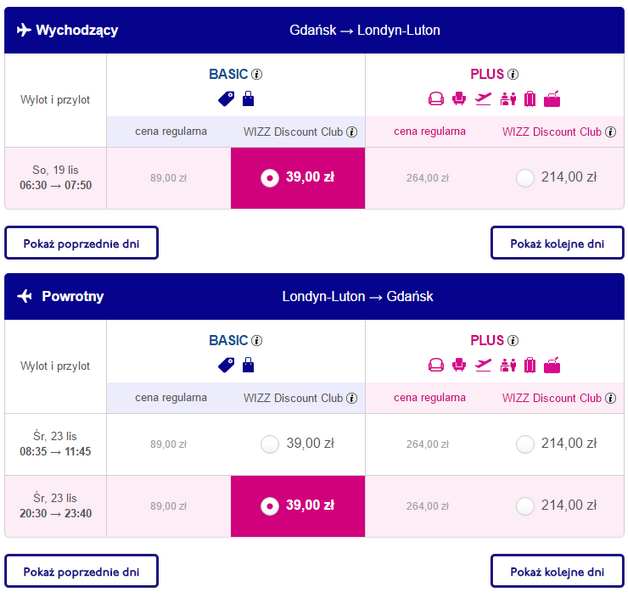Click checked suitcase icon under return PLUS

pos(529,364)
